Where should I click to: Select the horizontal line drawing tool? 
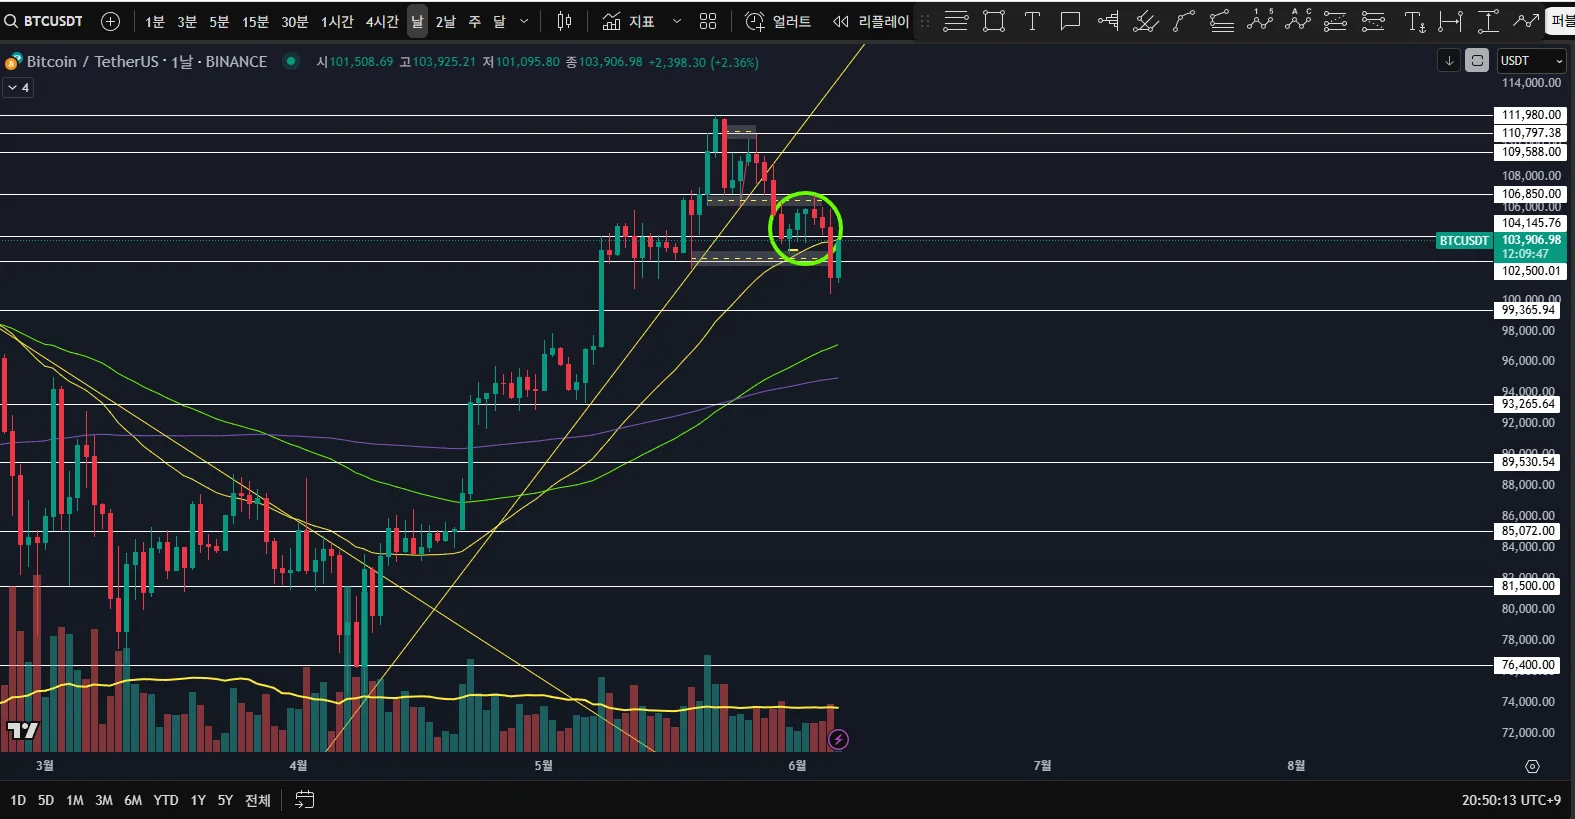click(956, 21)
